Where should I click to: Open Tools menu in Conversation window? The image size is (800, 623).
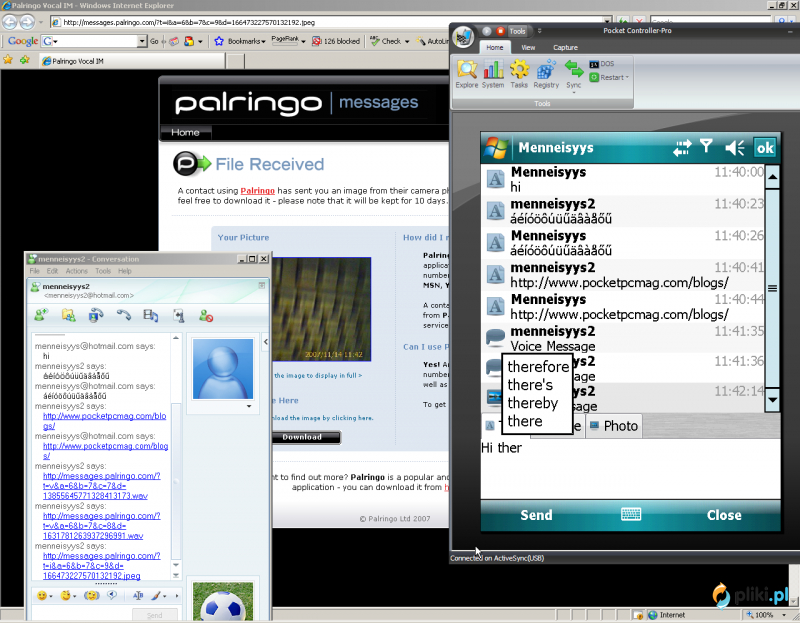pos(103,271)
